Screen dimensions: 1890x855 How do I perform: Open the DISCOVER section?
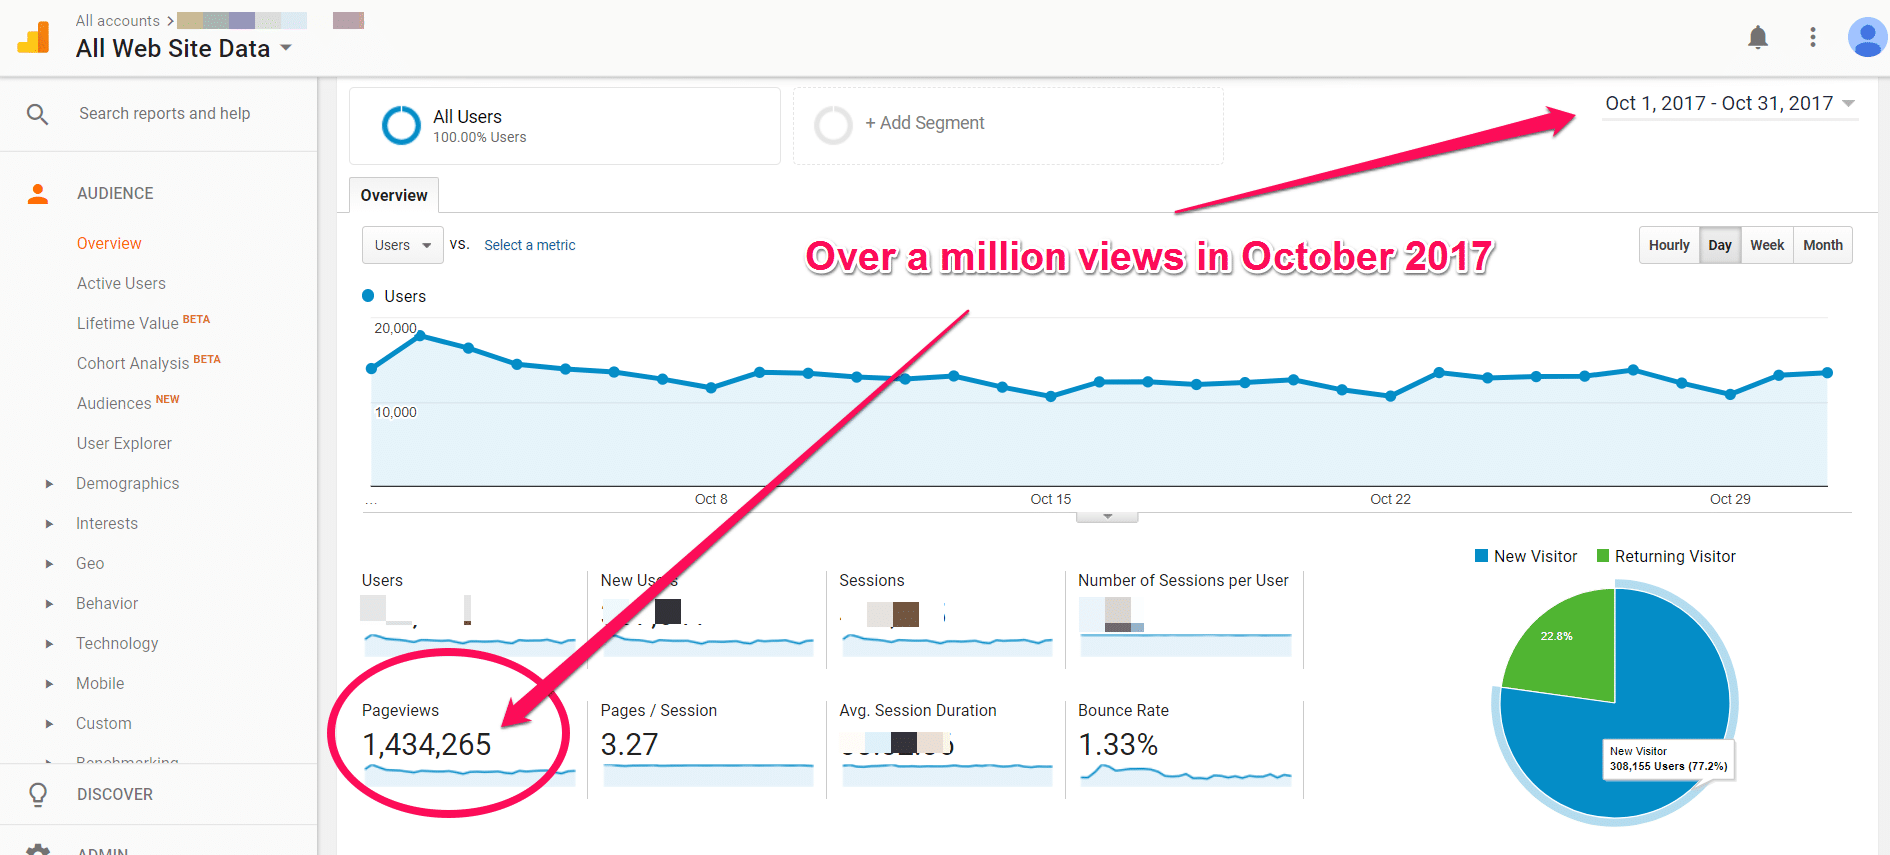115,795
